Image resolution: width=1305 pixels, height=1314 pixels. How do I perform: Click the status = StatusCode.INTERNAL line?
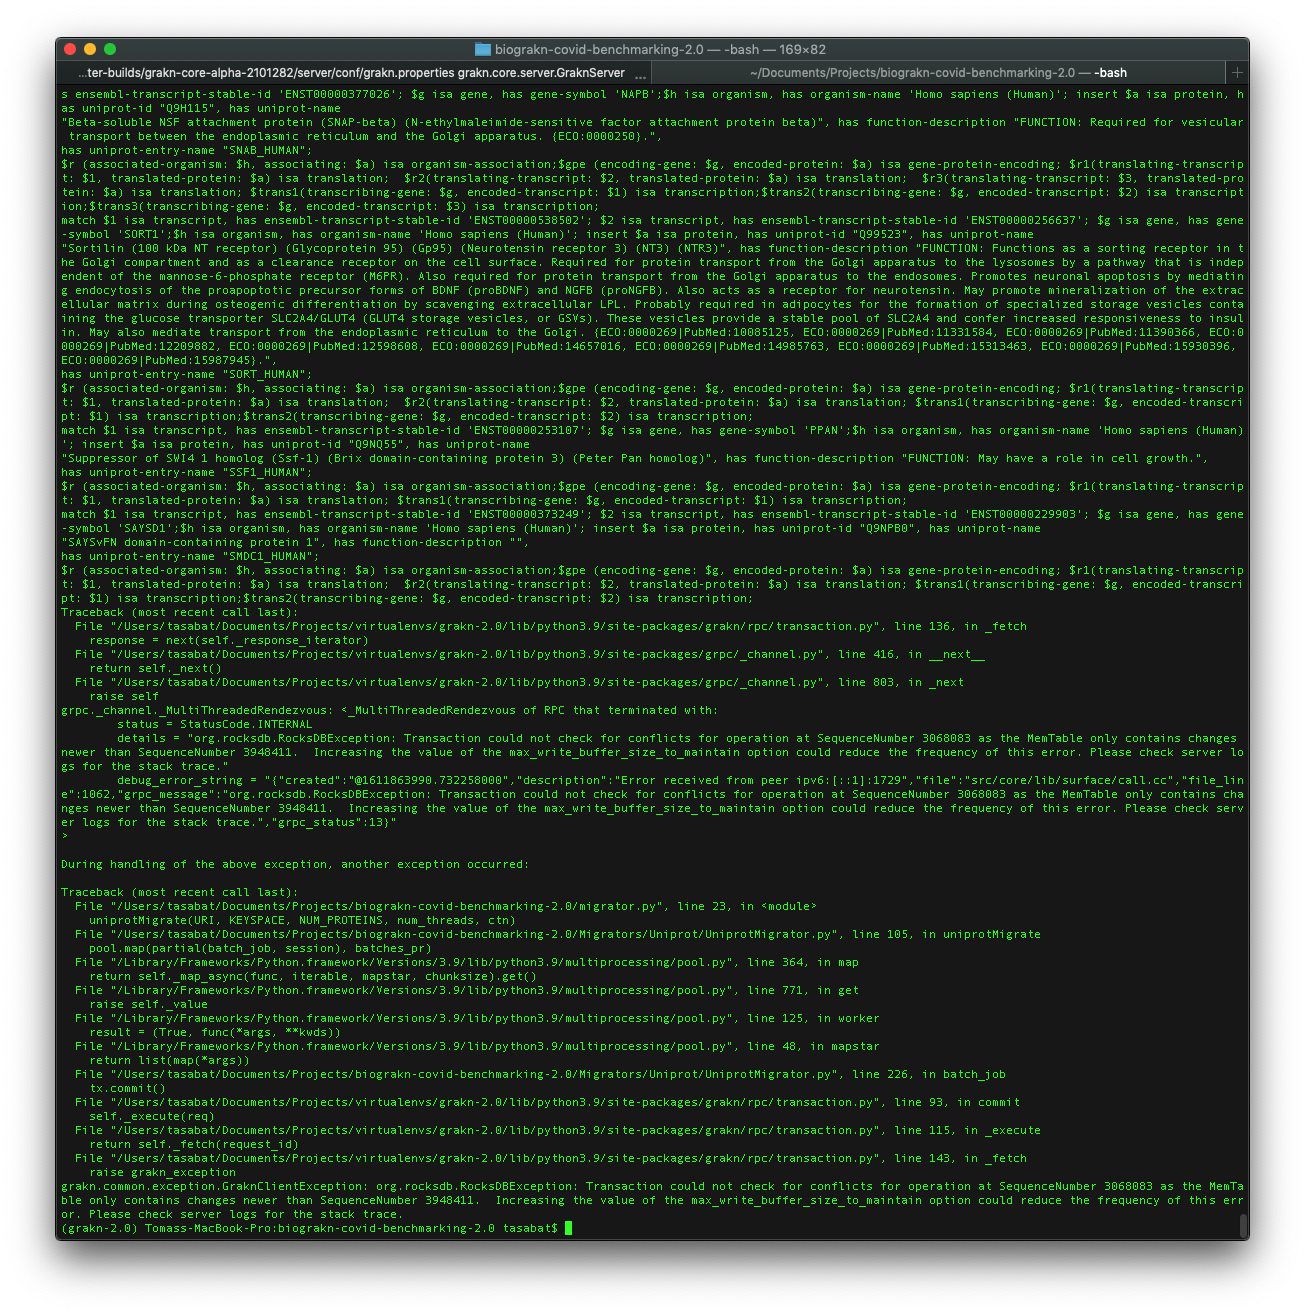point(214,724)
